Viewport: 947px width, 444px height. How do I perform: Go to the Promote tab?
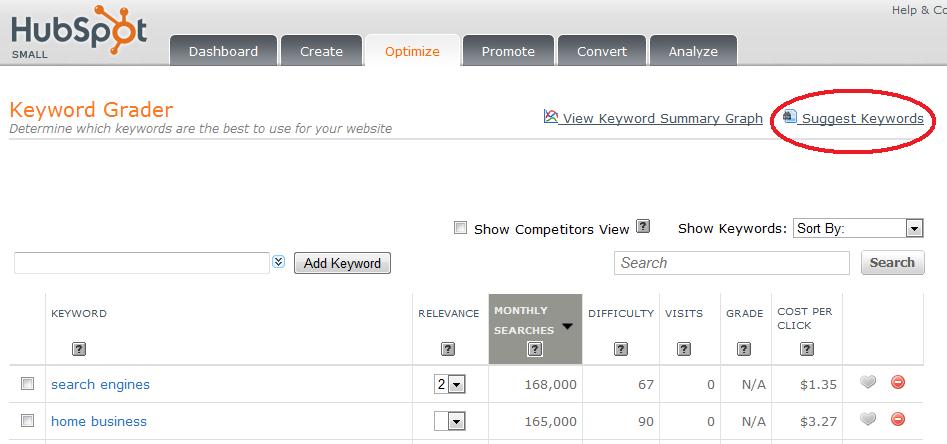(508, 51)
